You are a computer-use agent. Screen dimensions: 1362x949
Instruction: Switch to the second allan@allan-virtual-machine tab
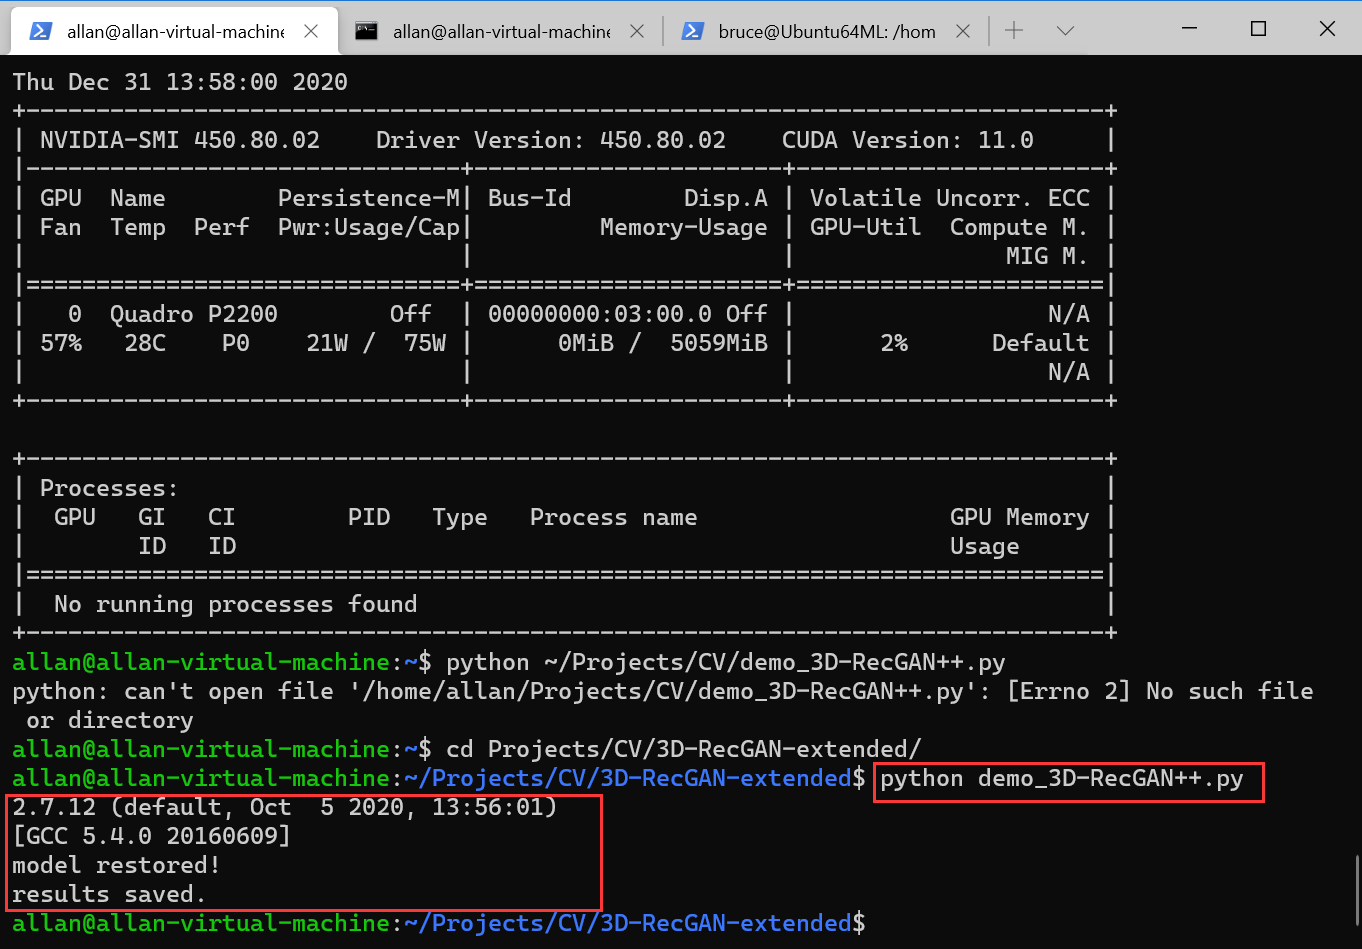tap(501, 32)
